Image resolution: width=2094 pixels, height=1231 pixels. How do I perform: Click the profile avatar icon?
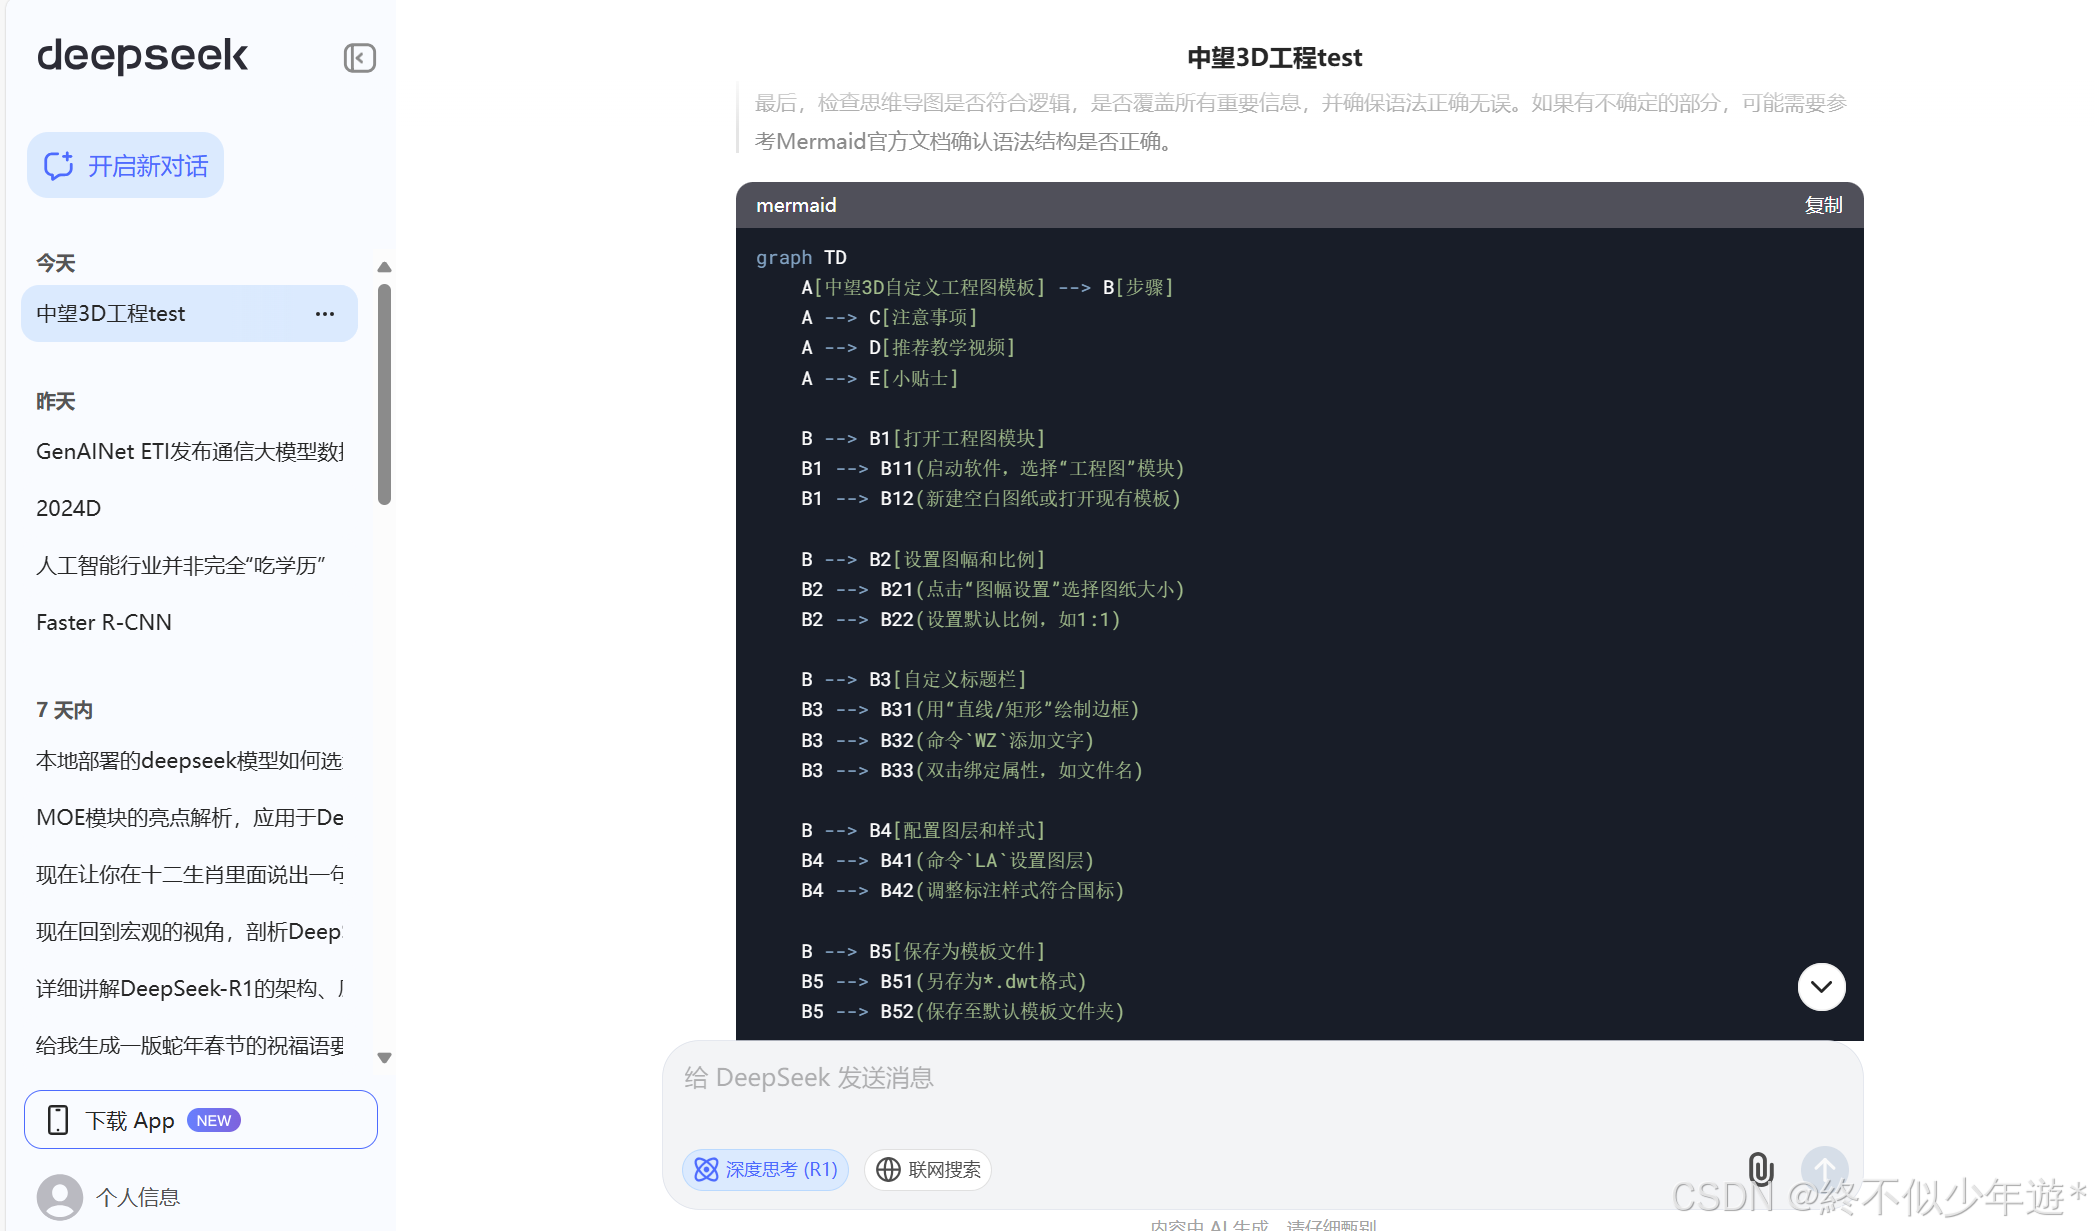(60, 1196)
